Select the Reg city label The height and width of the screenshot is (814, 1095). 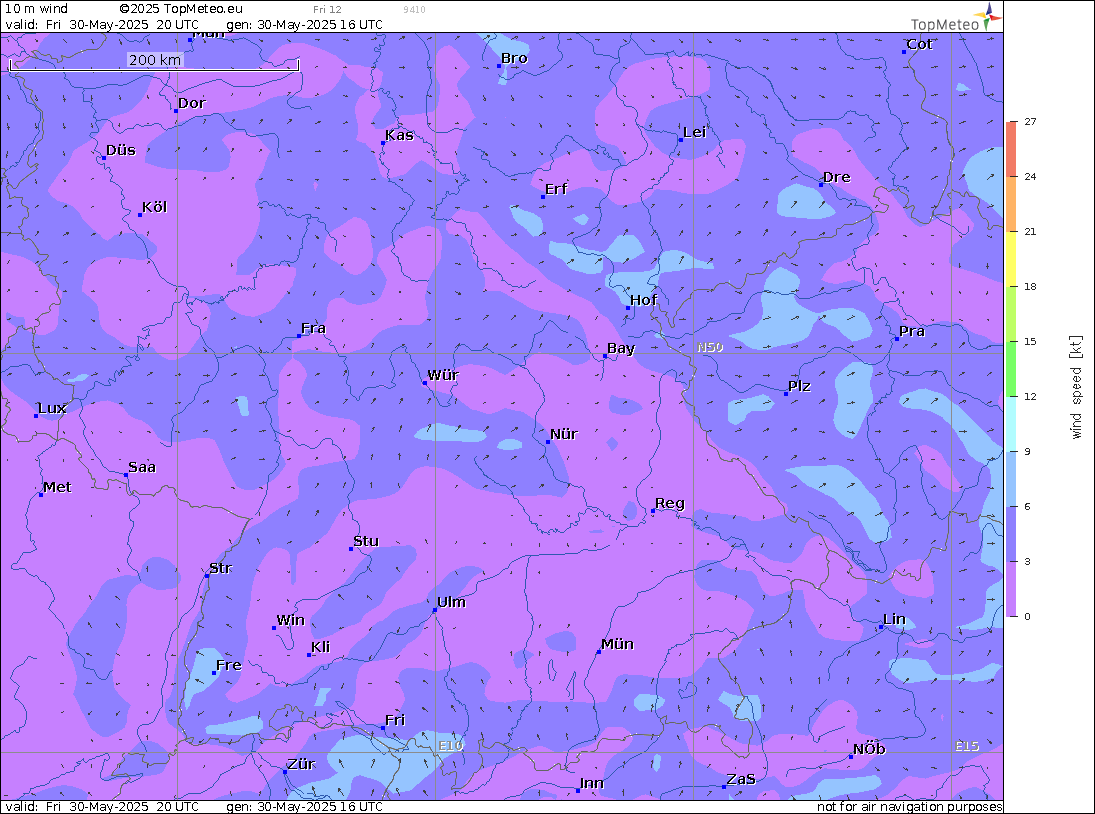click(670, 504)
